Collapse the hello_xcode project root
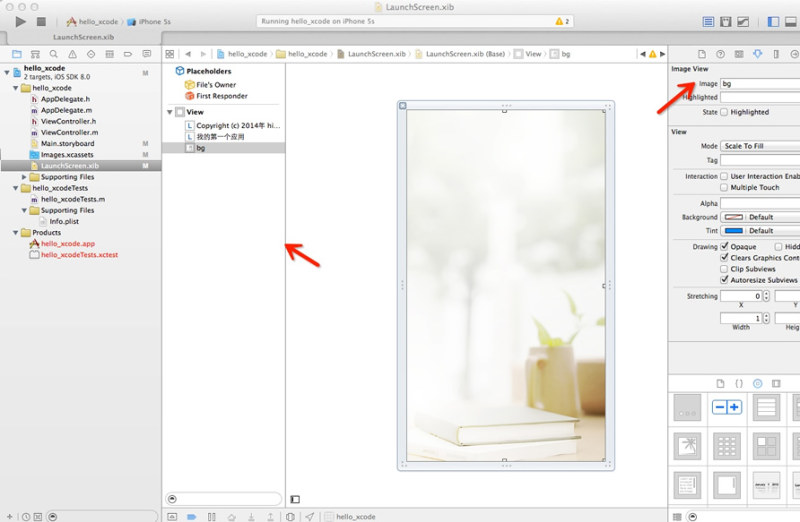Image resolution: width=800 pixels, height=522 pixels. click(x=7, y=72)
